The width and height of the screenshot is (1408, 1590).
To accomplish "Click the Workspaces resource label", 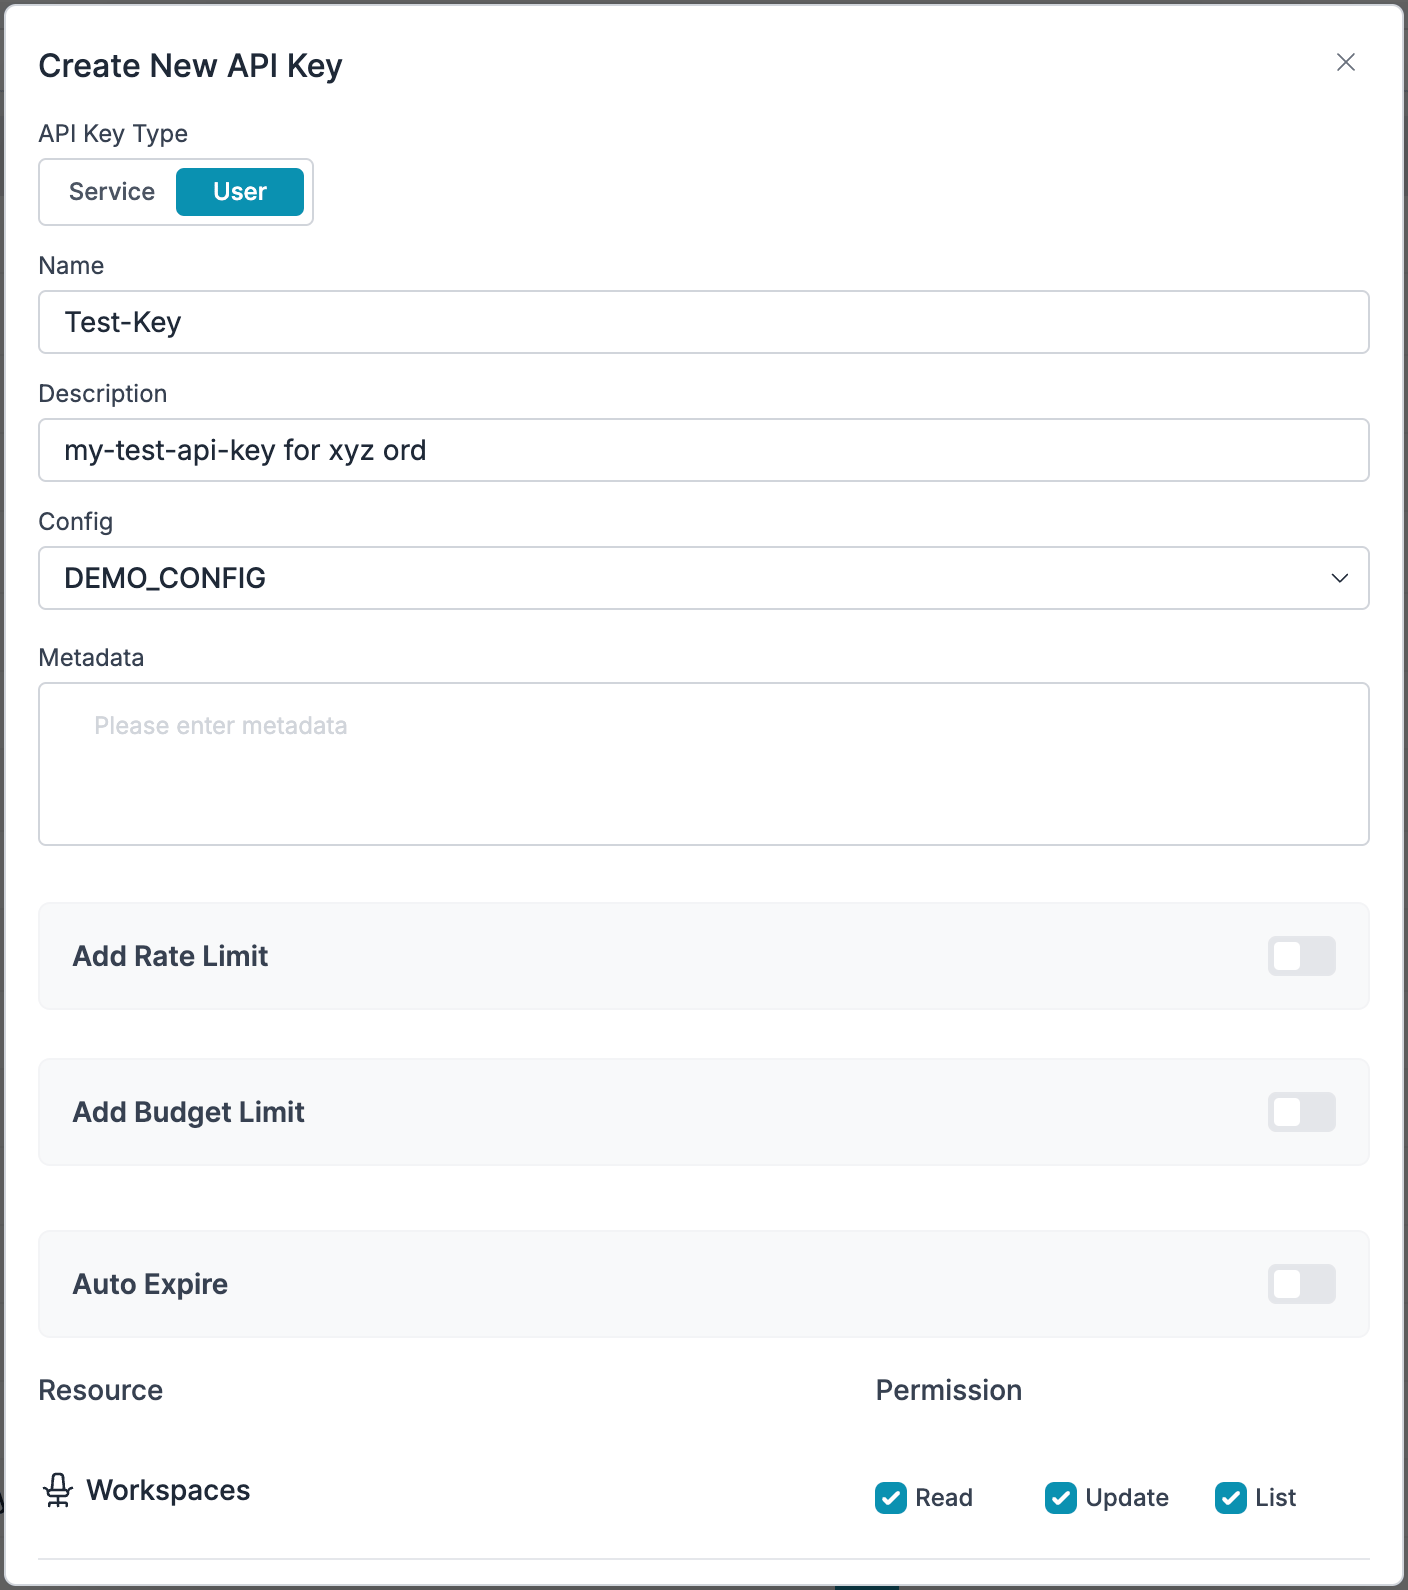I will 168,1490.
